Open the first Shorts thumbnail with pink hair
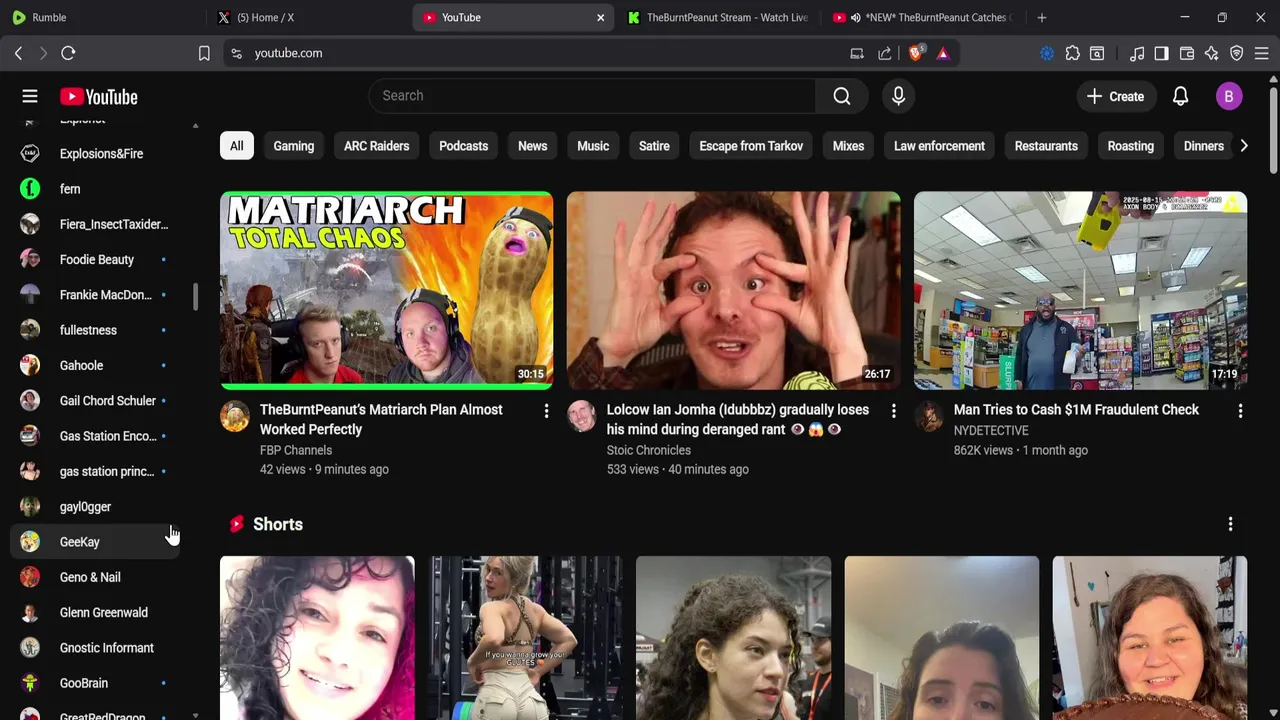This screenshot has height=720, width=1280. (x=317, y=638)
